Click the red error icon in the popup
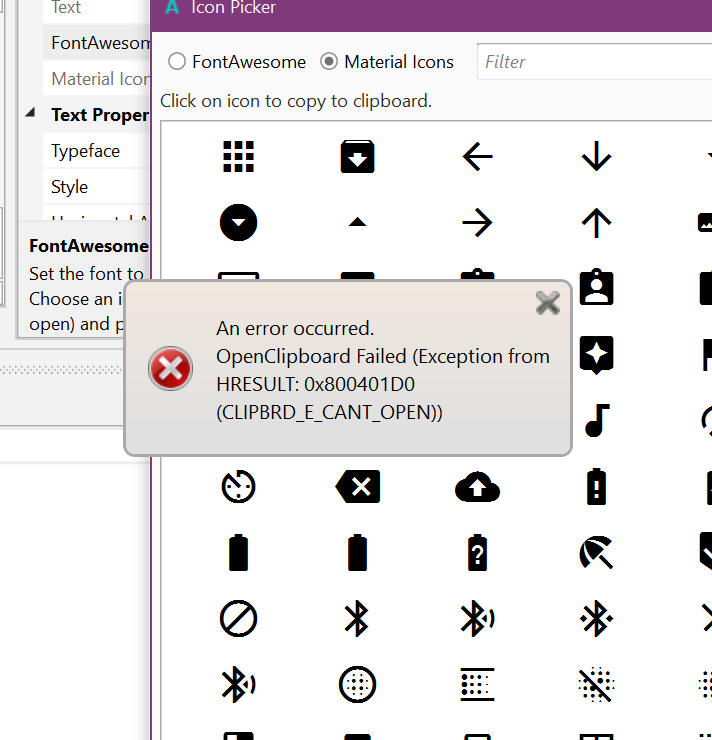 170,369
